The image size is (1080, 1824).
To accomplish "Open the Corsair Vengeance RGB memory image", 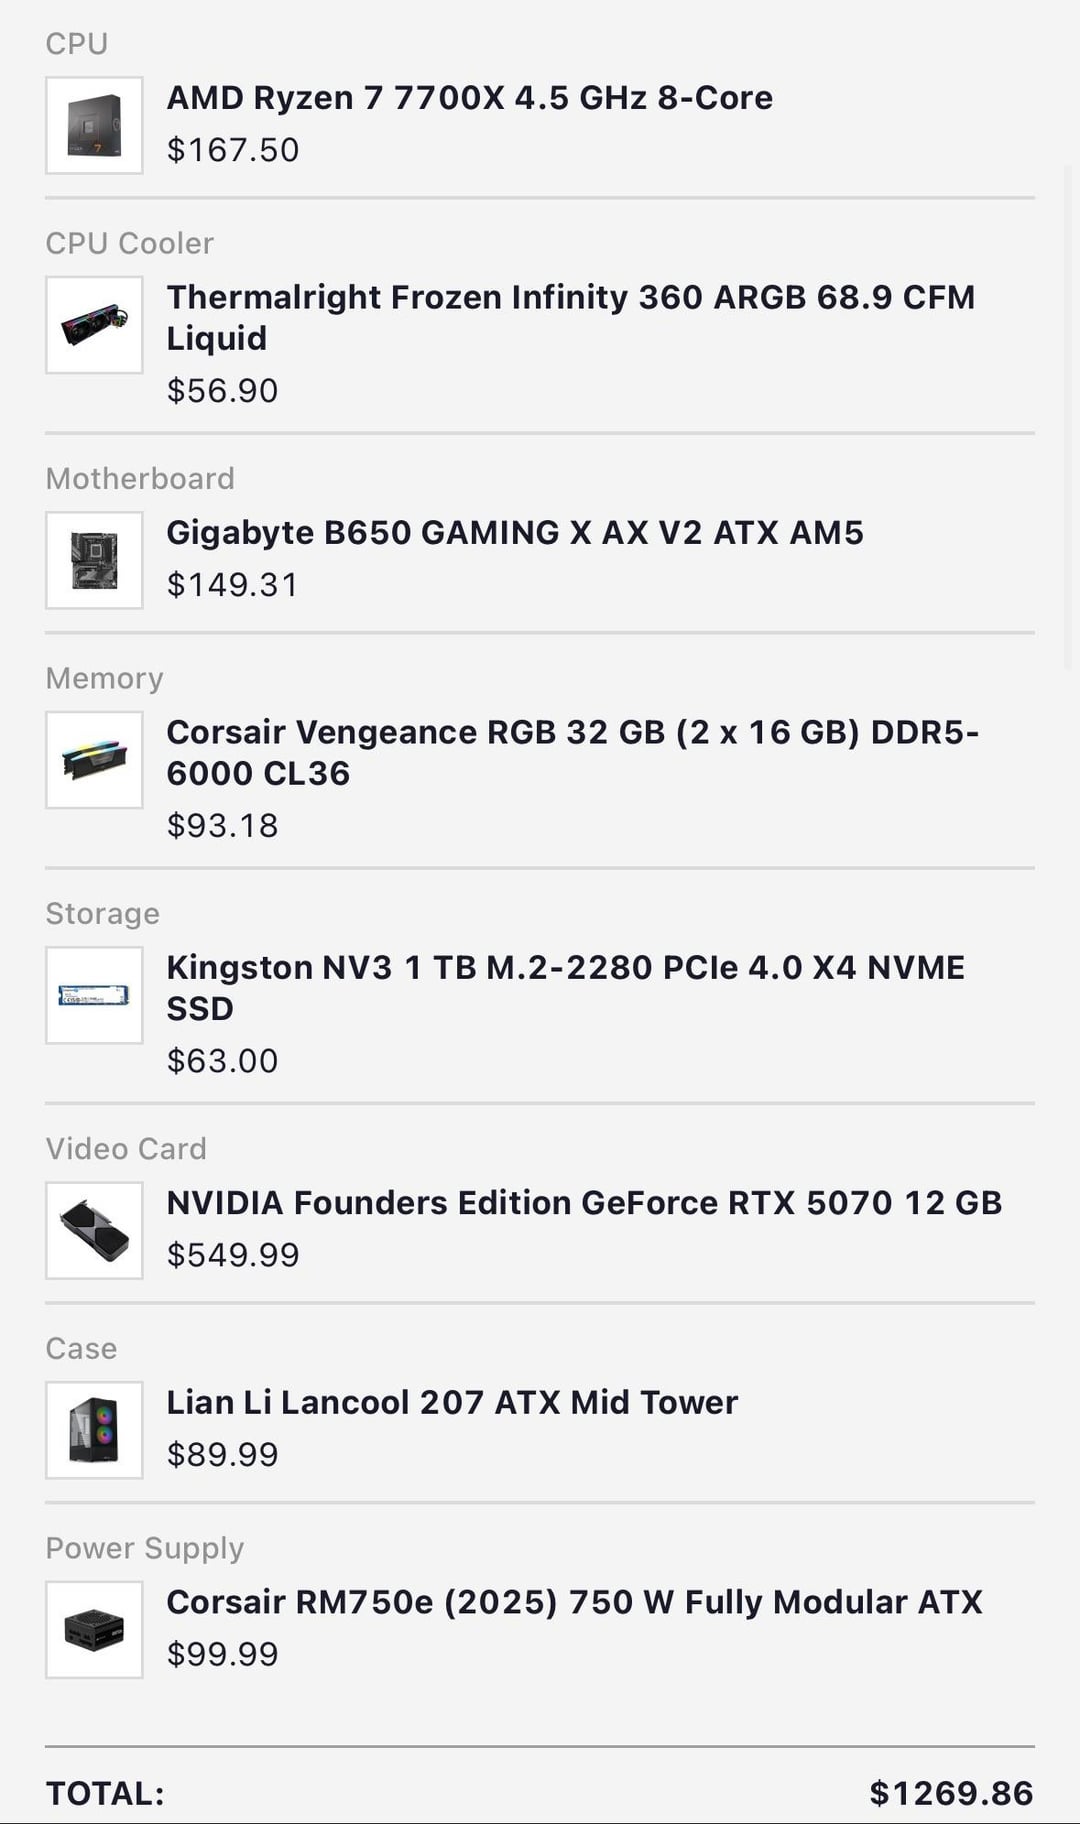I will click(x=94, y=760).
